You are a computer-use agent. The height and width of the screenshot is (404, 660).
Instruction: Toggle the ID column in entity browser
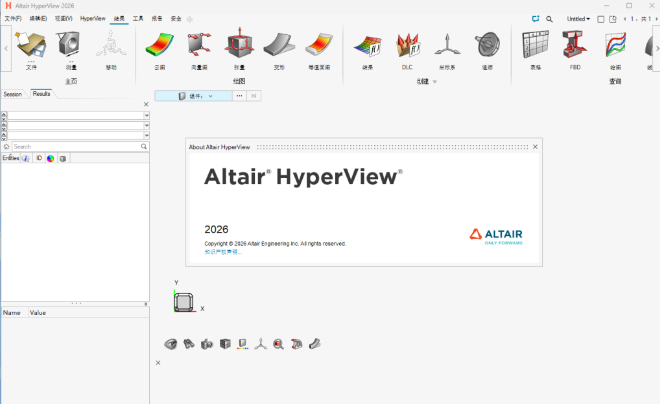click(x=39, y=158)
